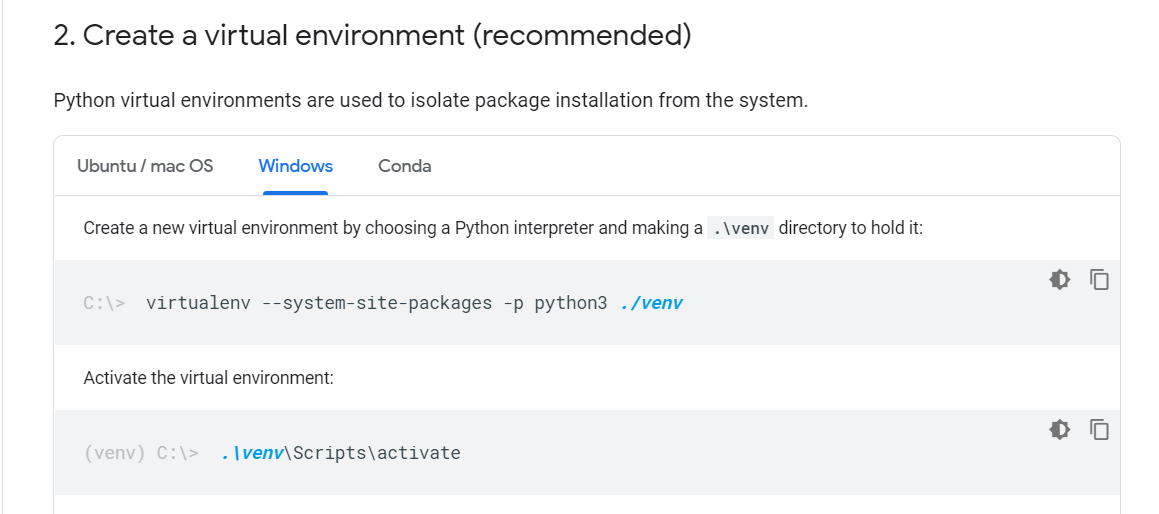Click python3 in the virtualenv command
This screenshot has height=514, width=1159.
pyautogui.click(x=570, y=303)
